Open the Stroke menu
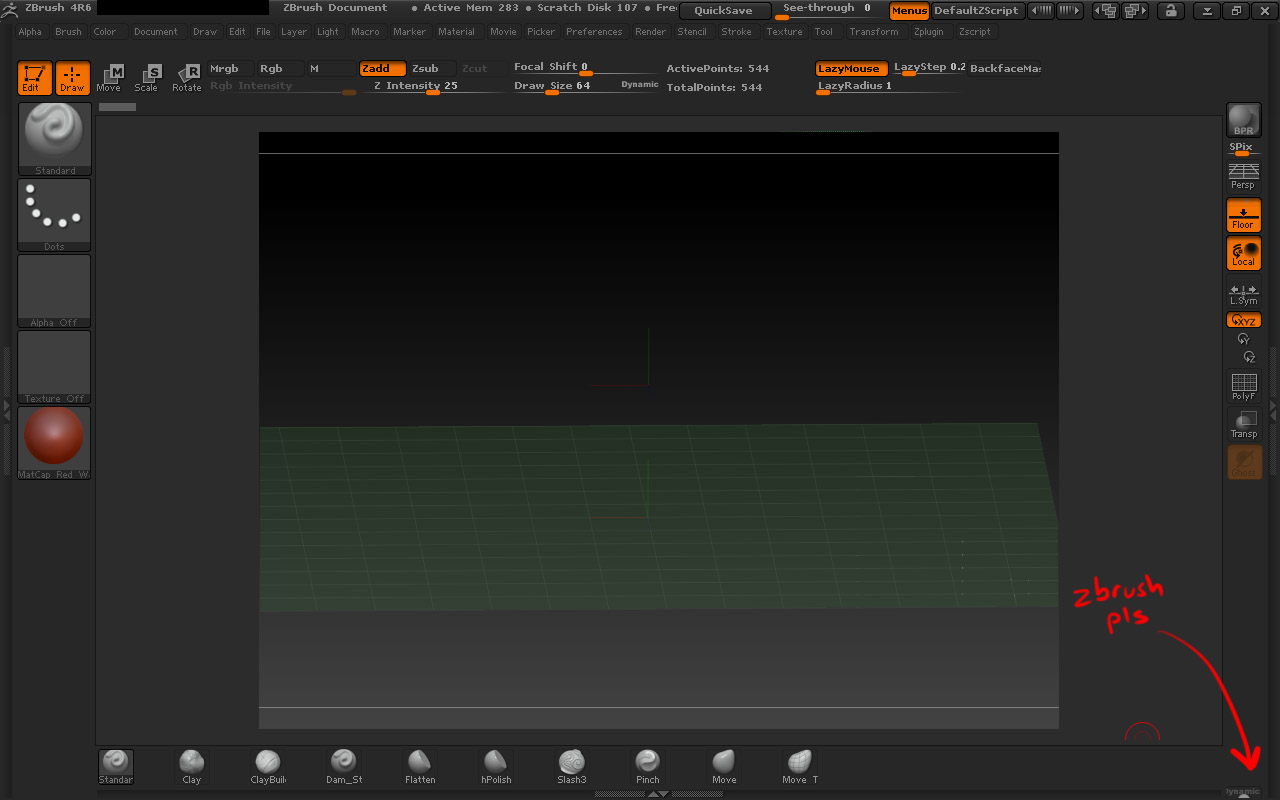Viewport: 1280px width, 800px height. pos(736,32)
